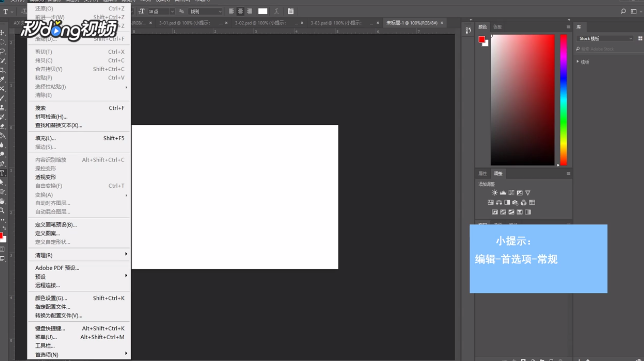
Task: Choose 键盘快捷键 (Alt+Shift+Ctrl+K) menu item
Action: (79, 328)
